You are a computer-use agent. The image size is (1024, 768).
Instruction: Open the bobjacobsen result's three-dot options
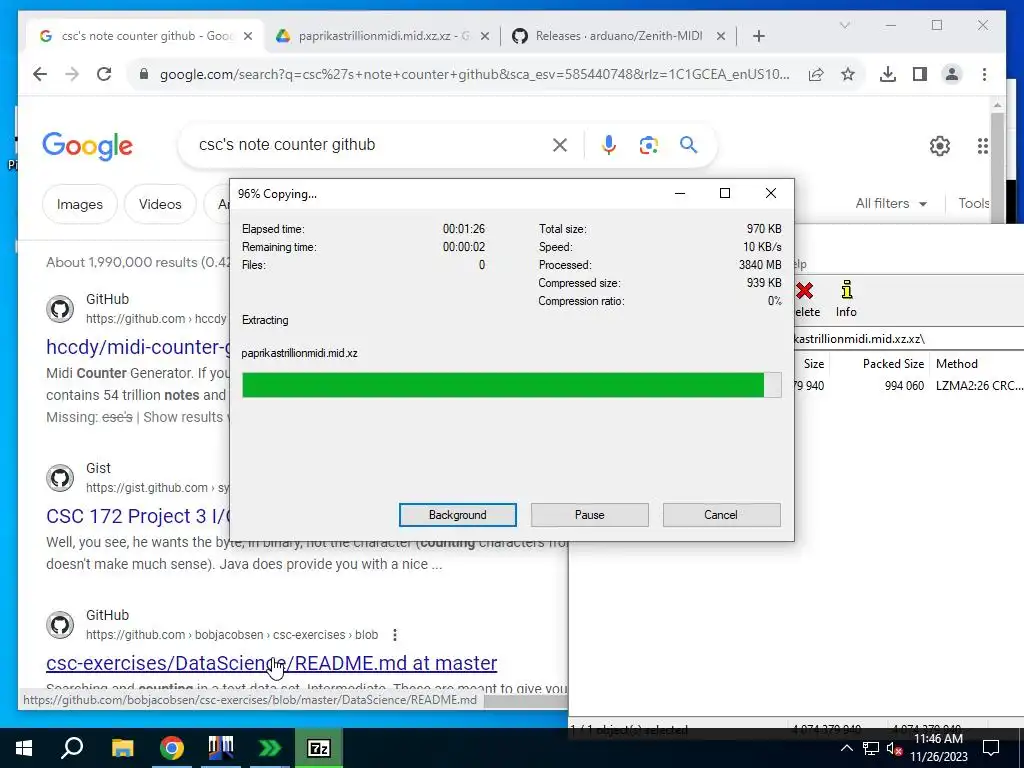(394, 635)
